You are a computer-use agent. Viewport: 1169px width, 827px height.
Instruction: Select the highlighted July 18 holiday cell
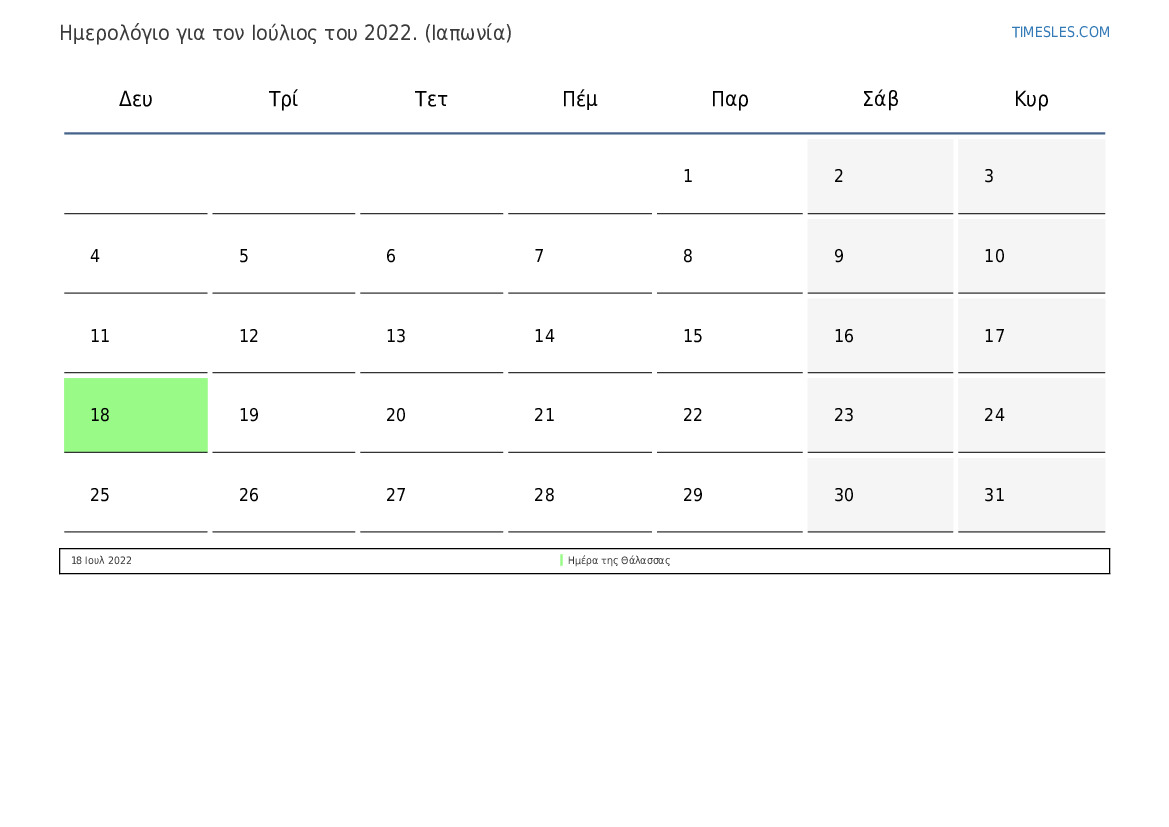136,415
